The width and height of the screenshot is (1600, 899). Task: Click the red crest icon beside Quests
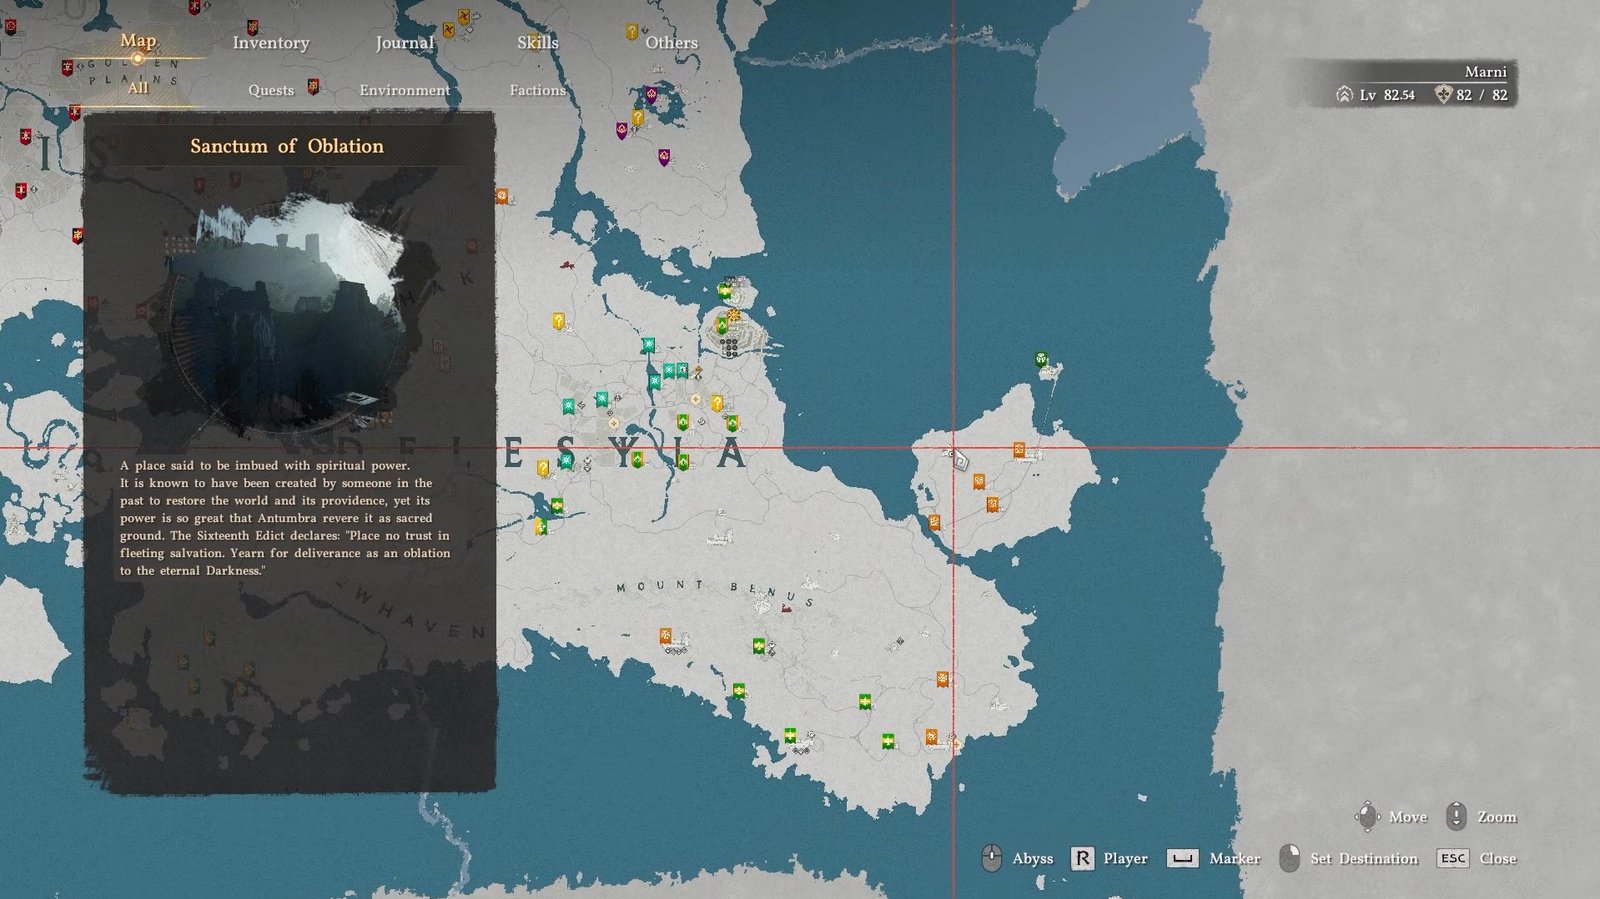313,87
